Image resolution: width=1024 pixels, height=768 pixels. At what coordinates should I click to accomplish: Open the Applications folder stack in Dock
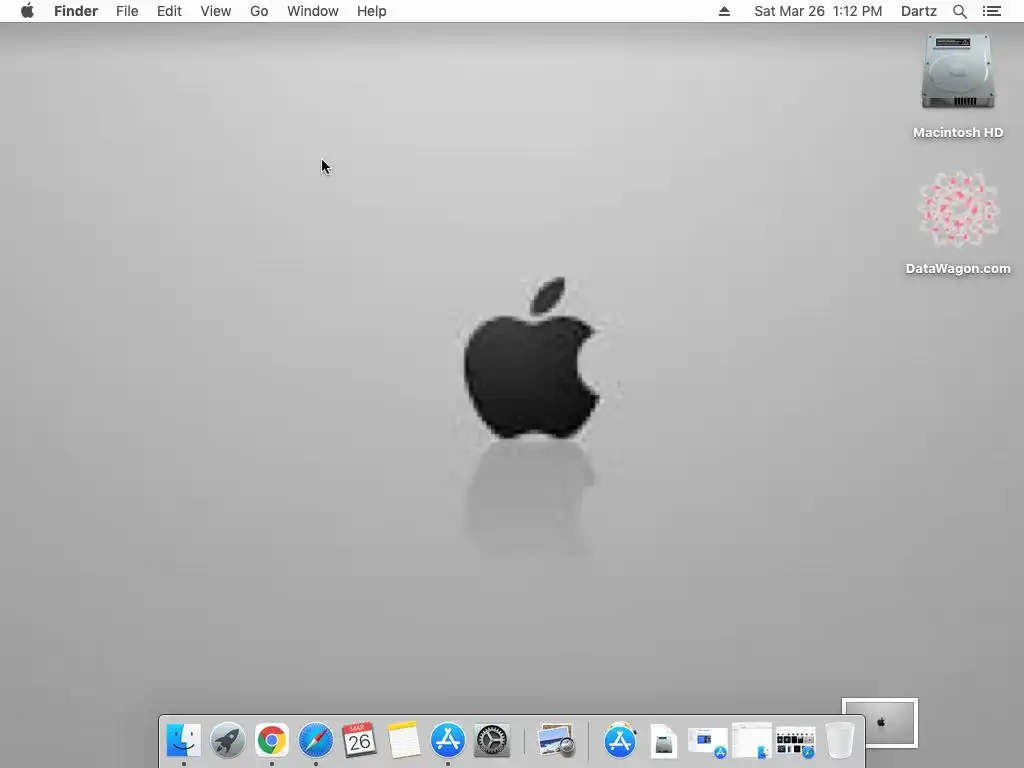point(620,741)
